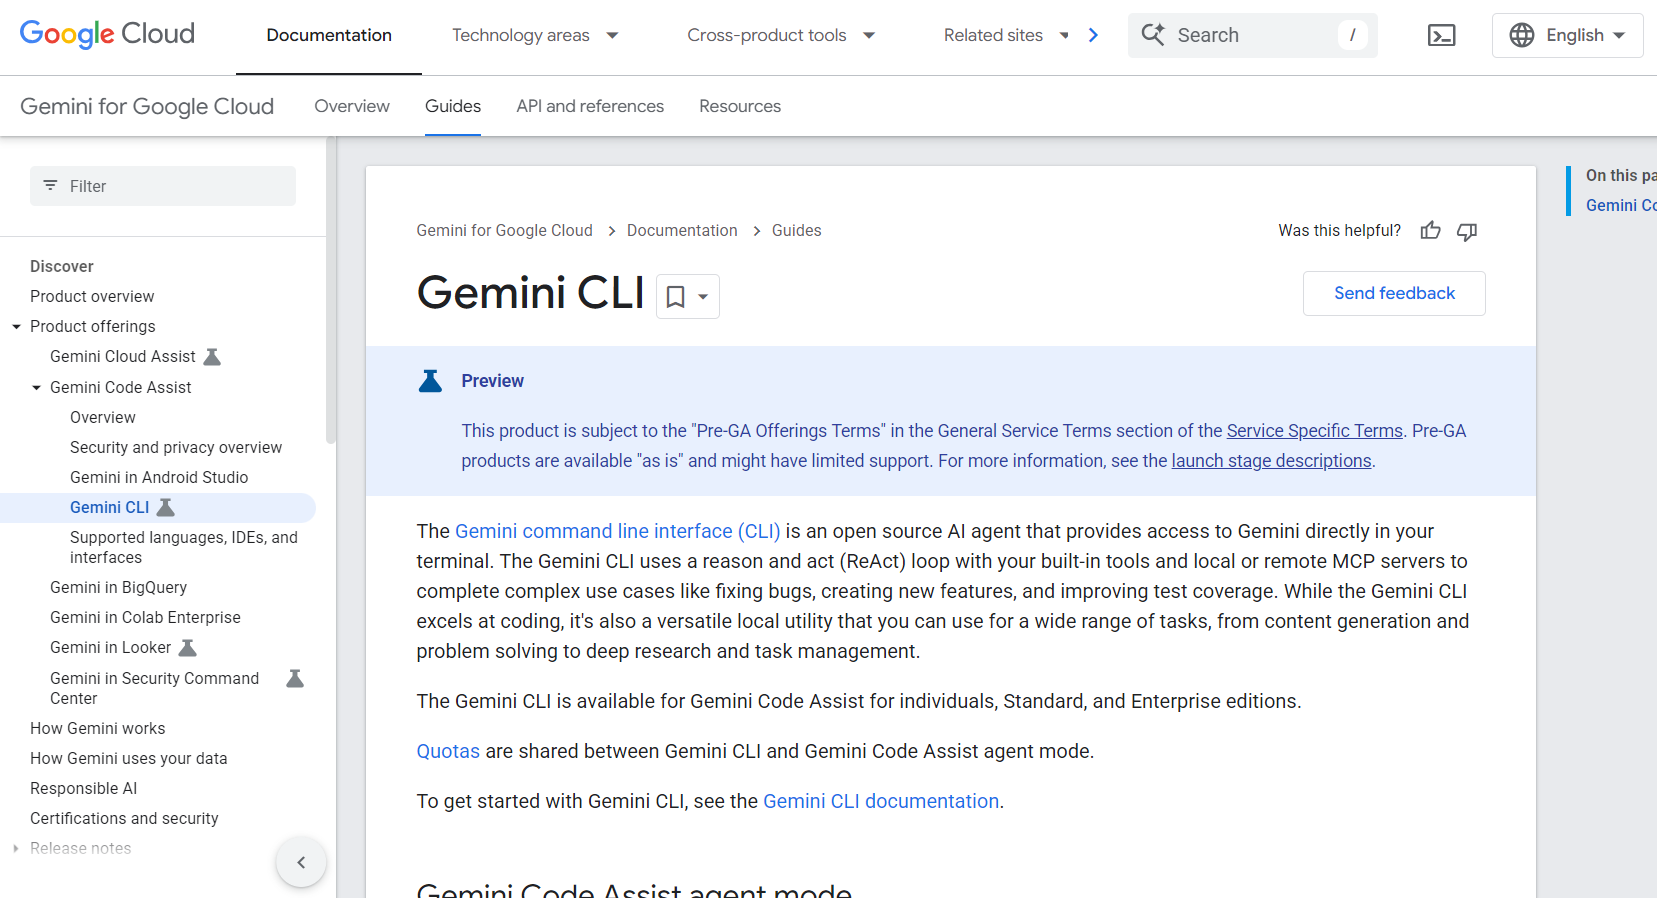Open the Gemini command line interface (CLI) link

pyautogui.click(x=617, y=531)
